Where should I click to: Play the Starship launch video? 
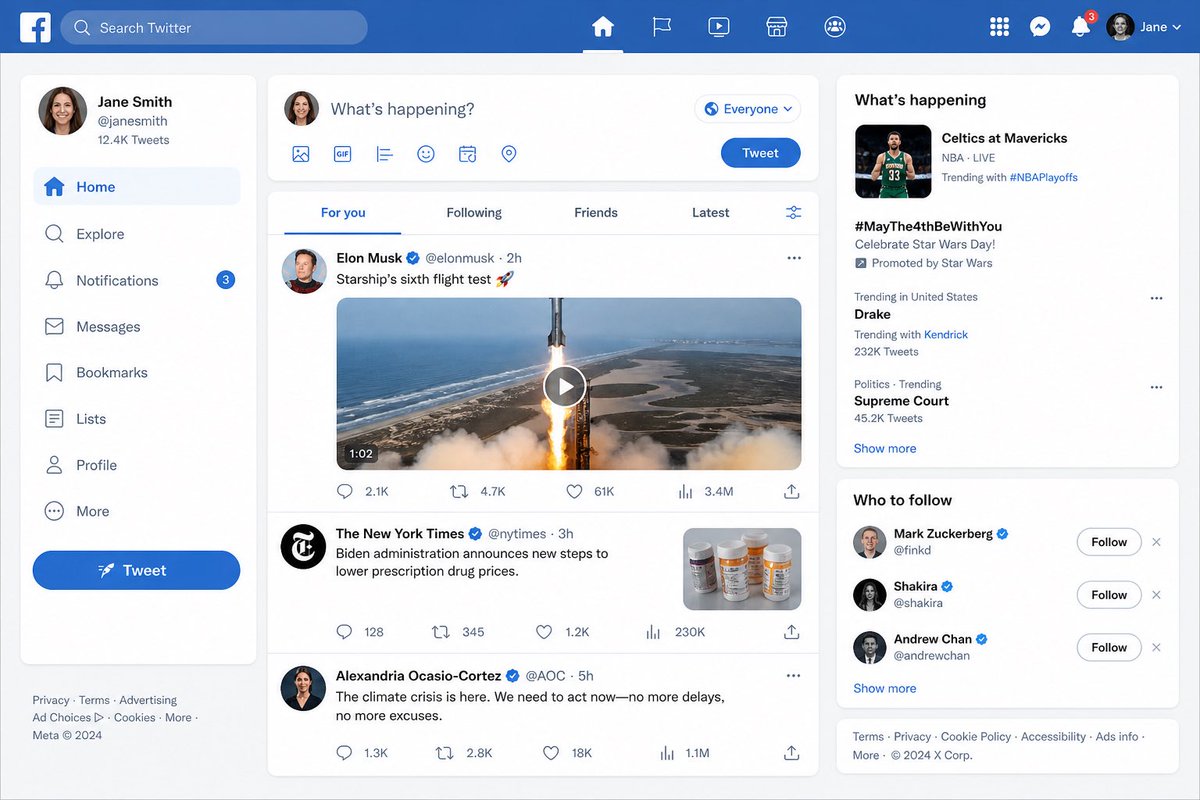click(565, 386)
